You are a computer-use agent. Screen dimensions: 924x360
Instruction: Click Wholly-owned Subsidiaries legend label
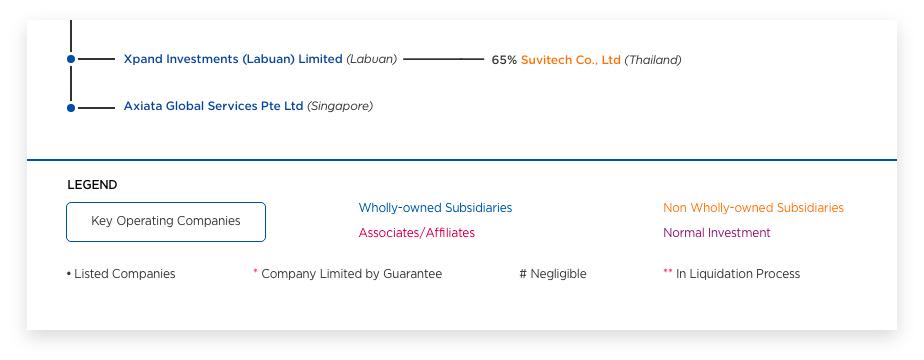point(435,208)
